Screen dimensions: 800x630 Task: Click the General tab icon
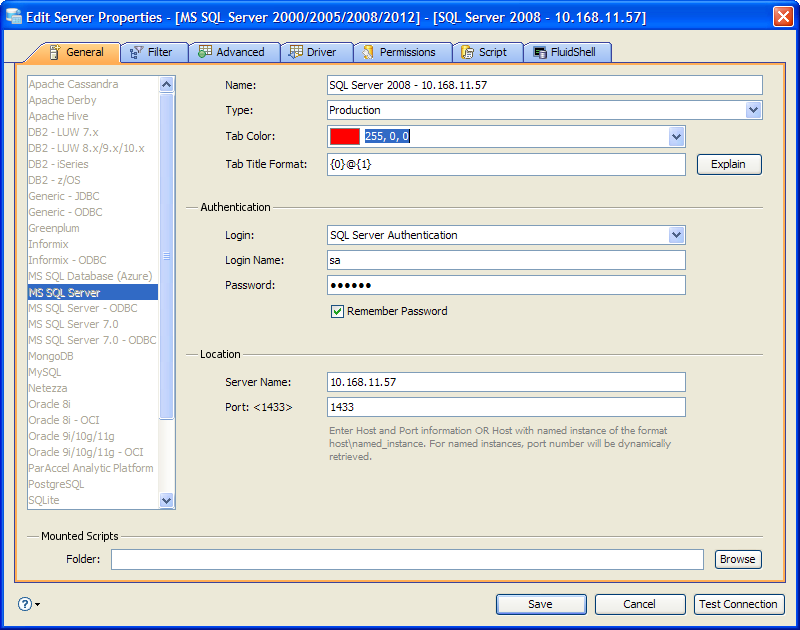coord(55,52)
